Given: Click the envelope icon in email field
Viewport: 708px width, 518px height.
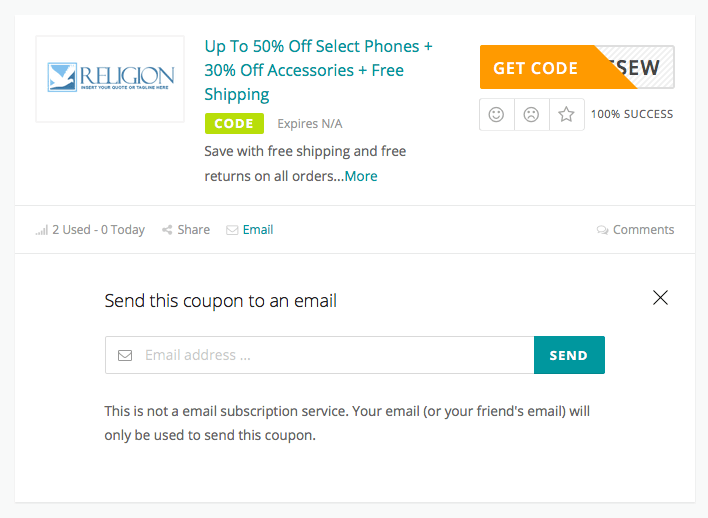Looking at the screenshot, I should click(125, 355).
